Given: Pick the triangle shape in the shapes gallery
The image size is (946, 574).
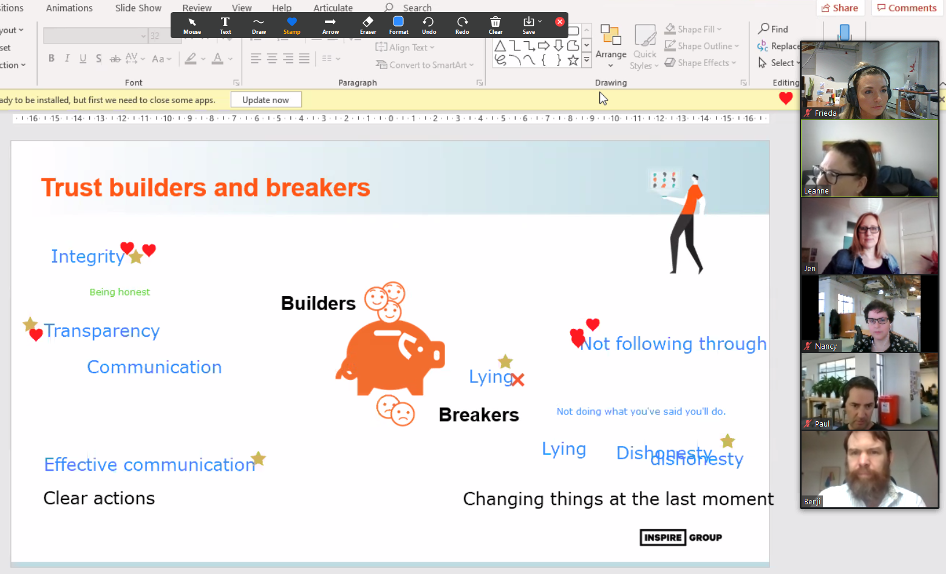Looking at the screenshot, I should [x=500, y=46].
